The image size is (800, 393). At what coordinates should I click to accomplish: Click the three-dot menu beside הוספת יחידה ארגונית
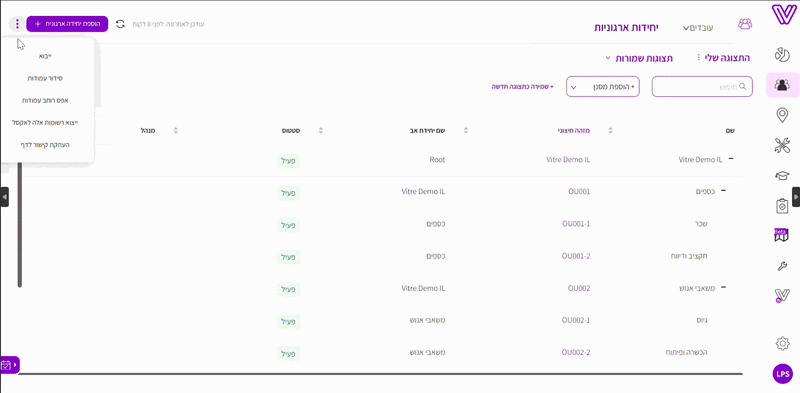click(x=17, y=23)
